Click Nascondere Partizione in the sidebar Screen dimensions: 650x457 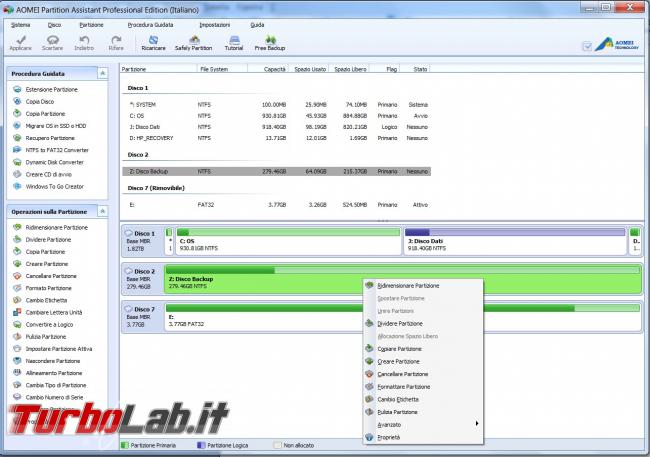click(x=53, y=361)
